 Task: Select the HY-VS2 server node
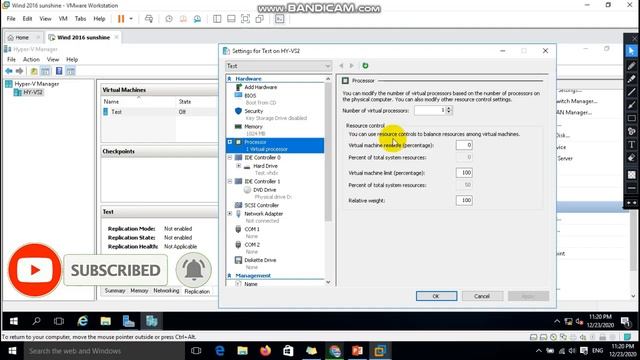pyautogui.click(x=33, y=92)
